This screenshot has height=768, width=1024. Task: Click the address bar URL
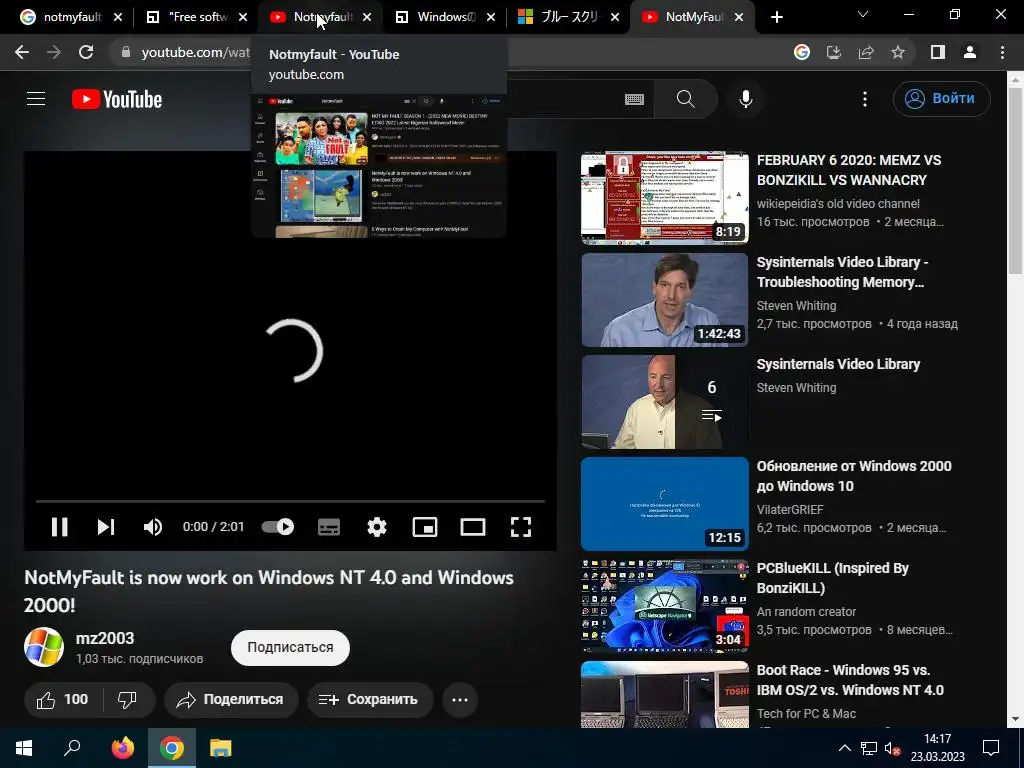point(195,52)
